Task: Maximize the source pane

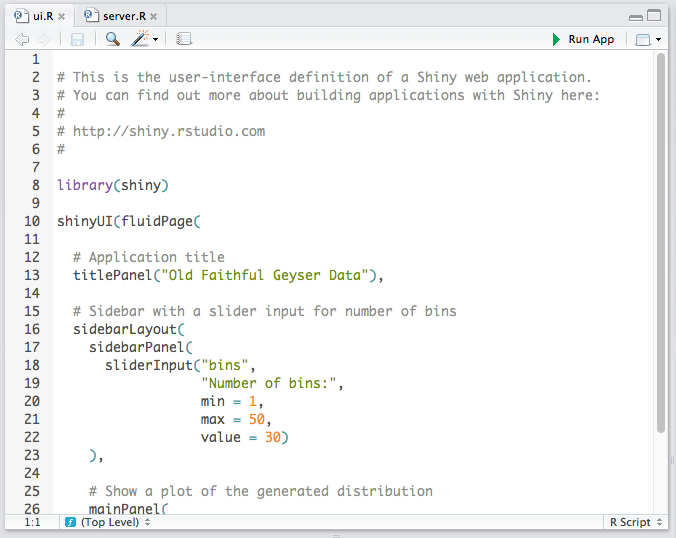Action: pos(654,16)
